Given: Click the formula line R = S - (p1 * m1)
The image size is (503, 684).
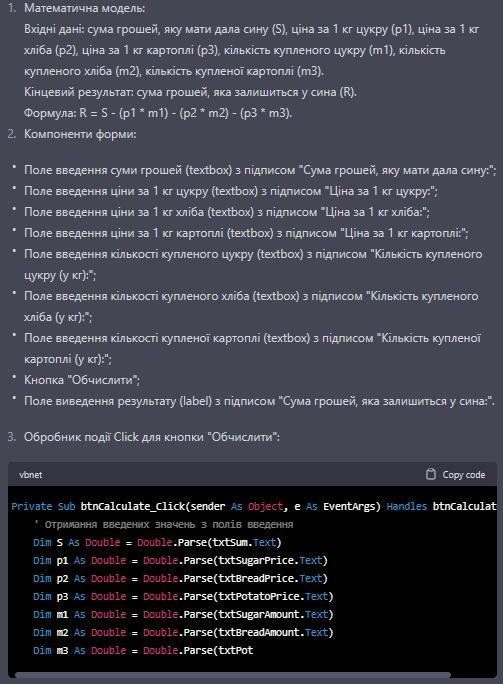Looking at the screenshot, I should [x=158, y=113].
